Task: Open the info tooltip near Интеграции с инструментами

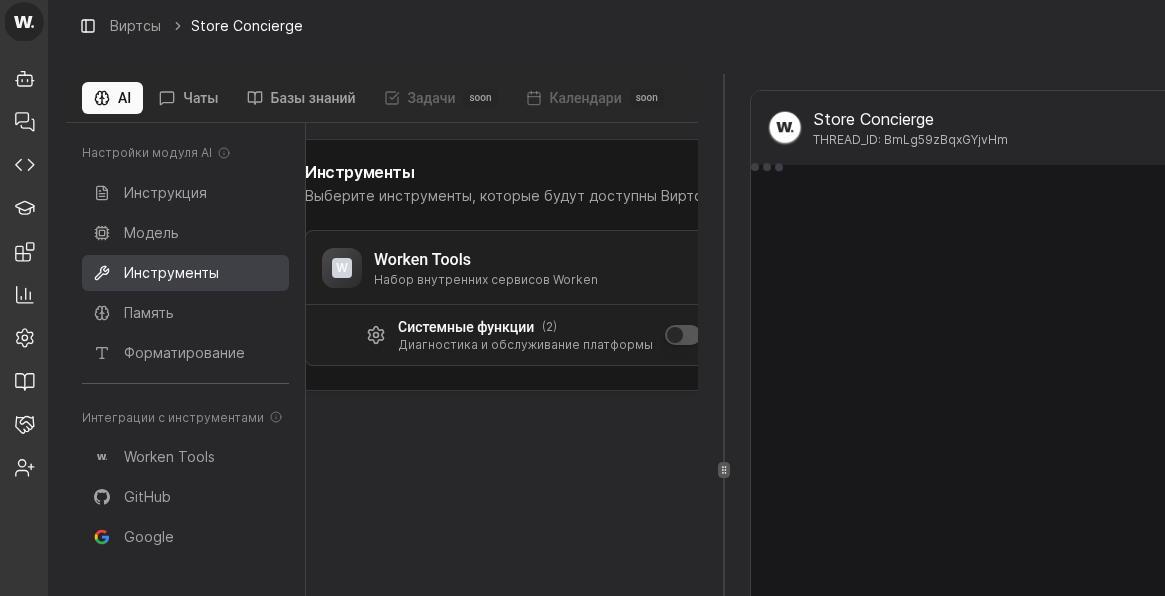Action: (276, 418)
